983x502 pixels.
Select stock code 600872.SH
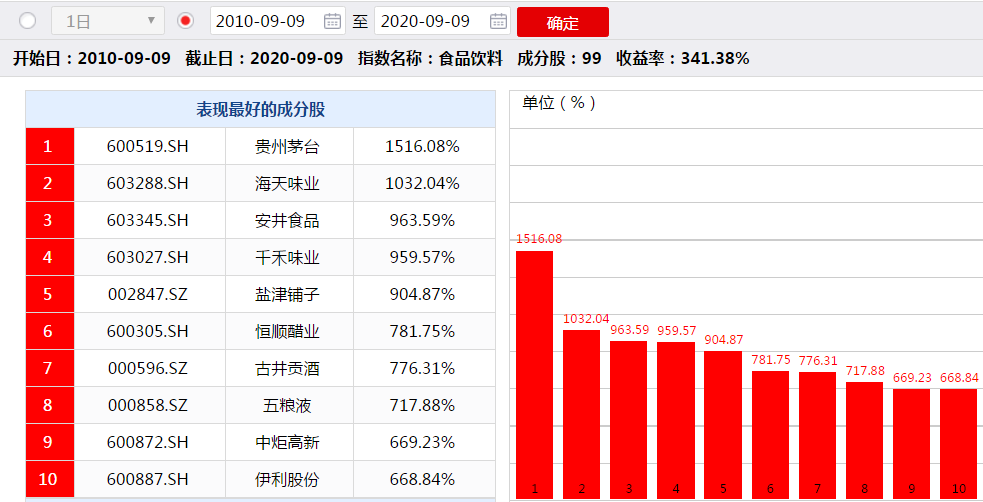(147, 442)
